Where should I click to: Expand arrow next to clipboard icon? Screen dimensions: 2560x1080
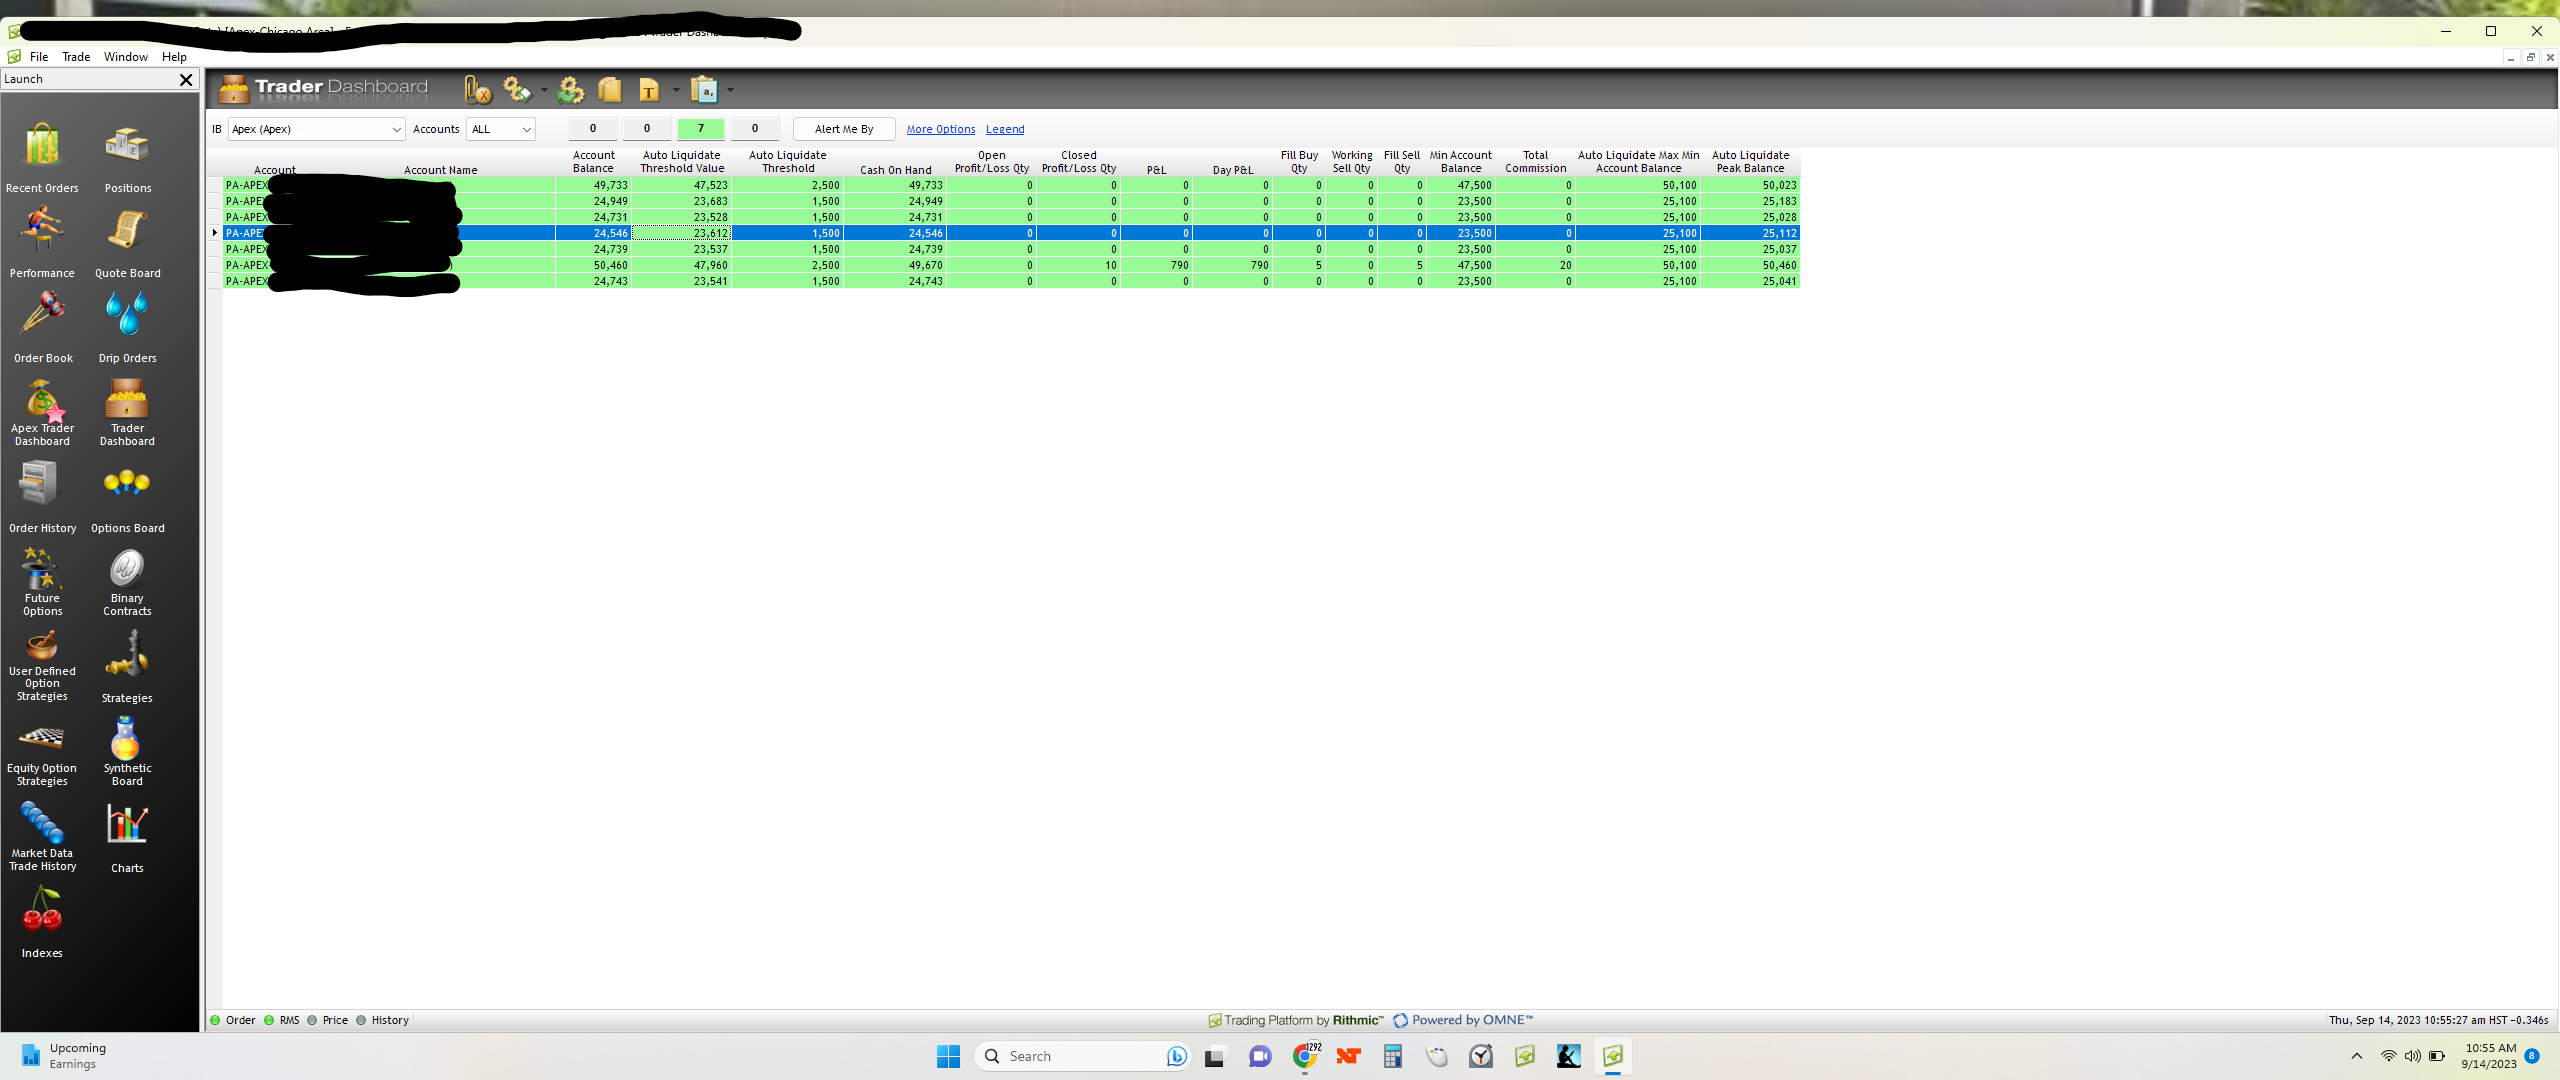coord(730,90)
